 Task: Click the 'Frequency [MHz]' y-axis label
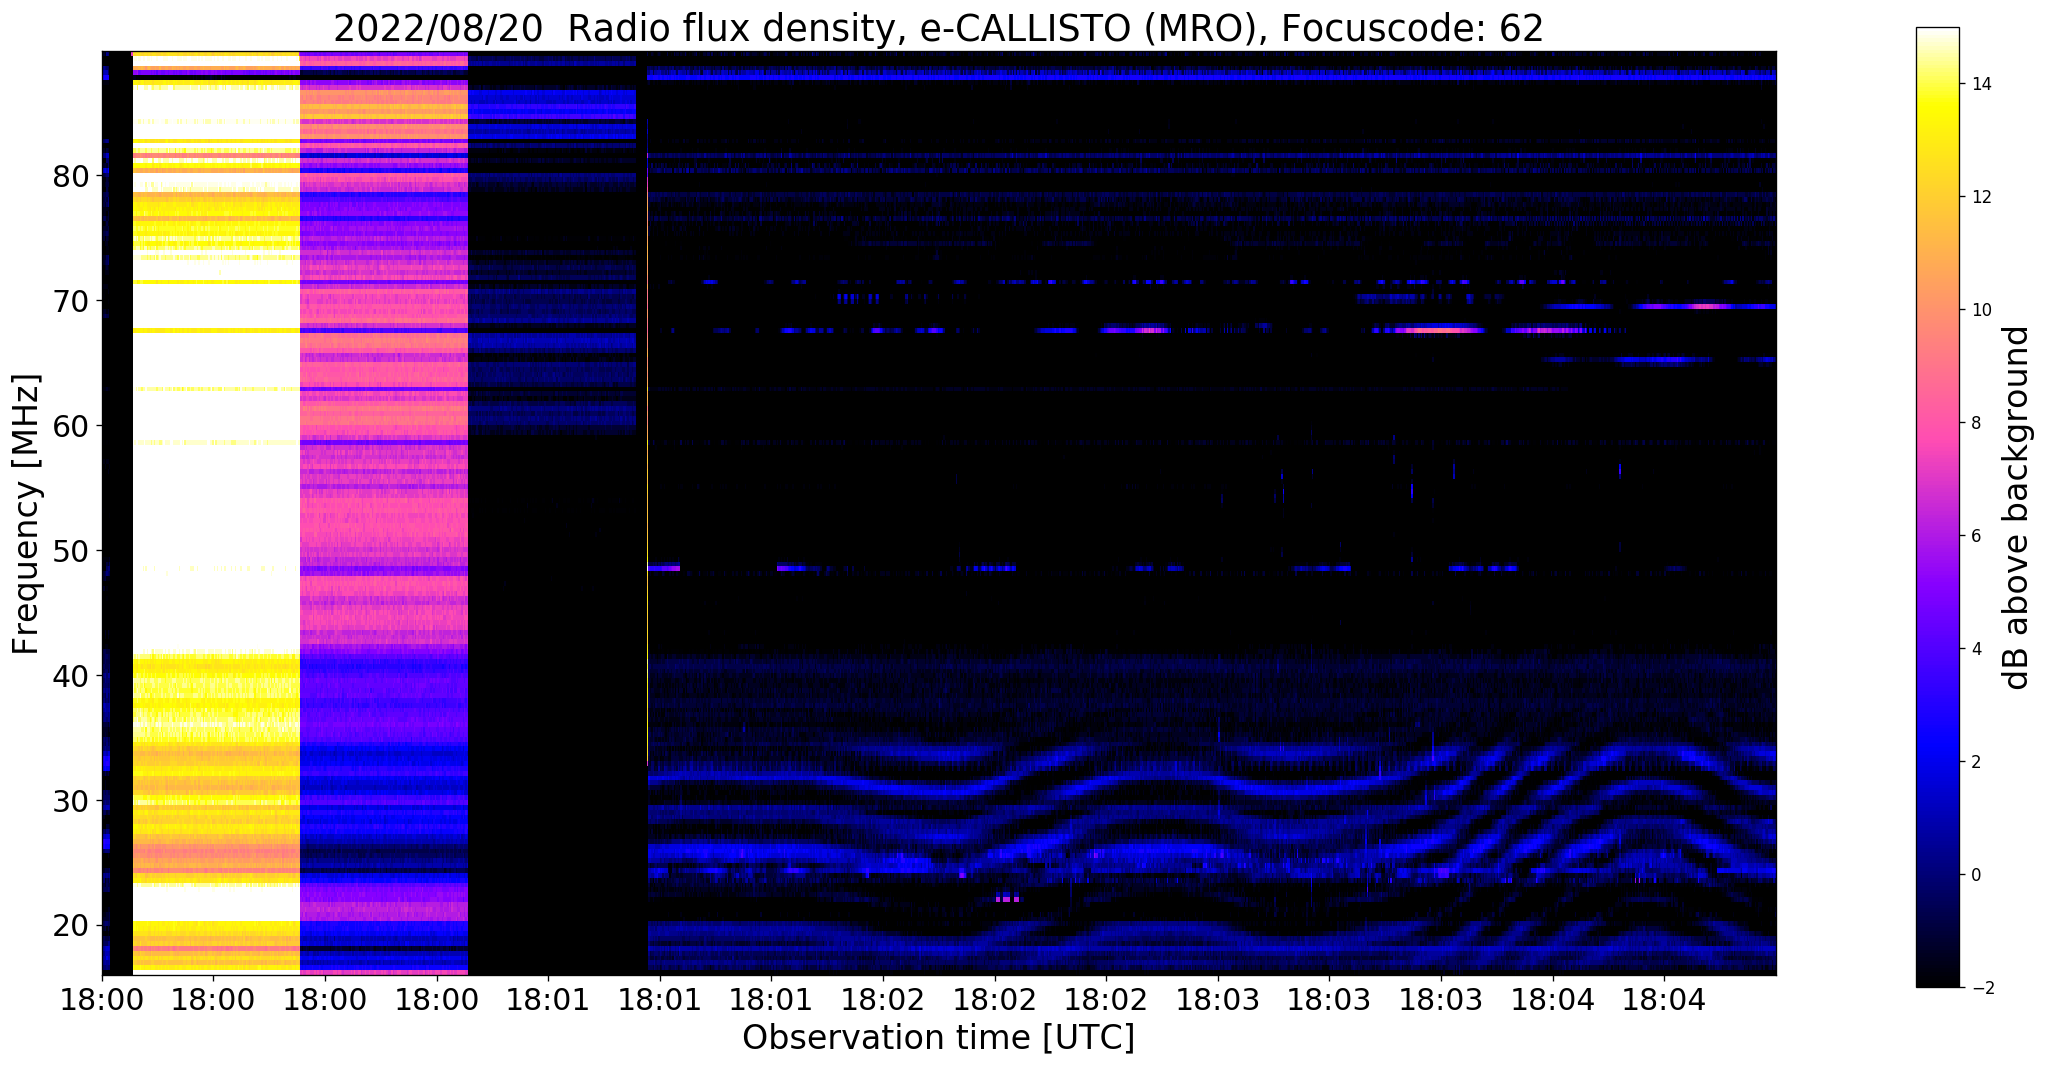[26, 514]
